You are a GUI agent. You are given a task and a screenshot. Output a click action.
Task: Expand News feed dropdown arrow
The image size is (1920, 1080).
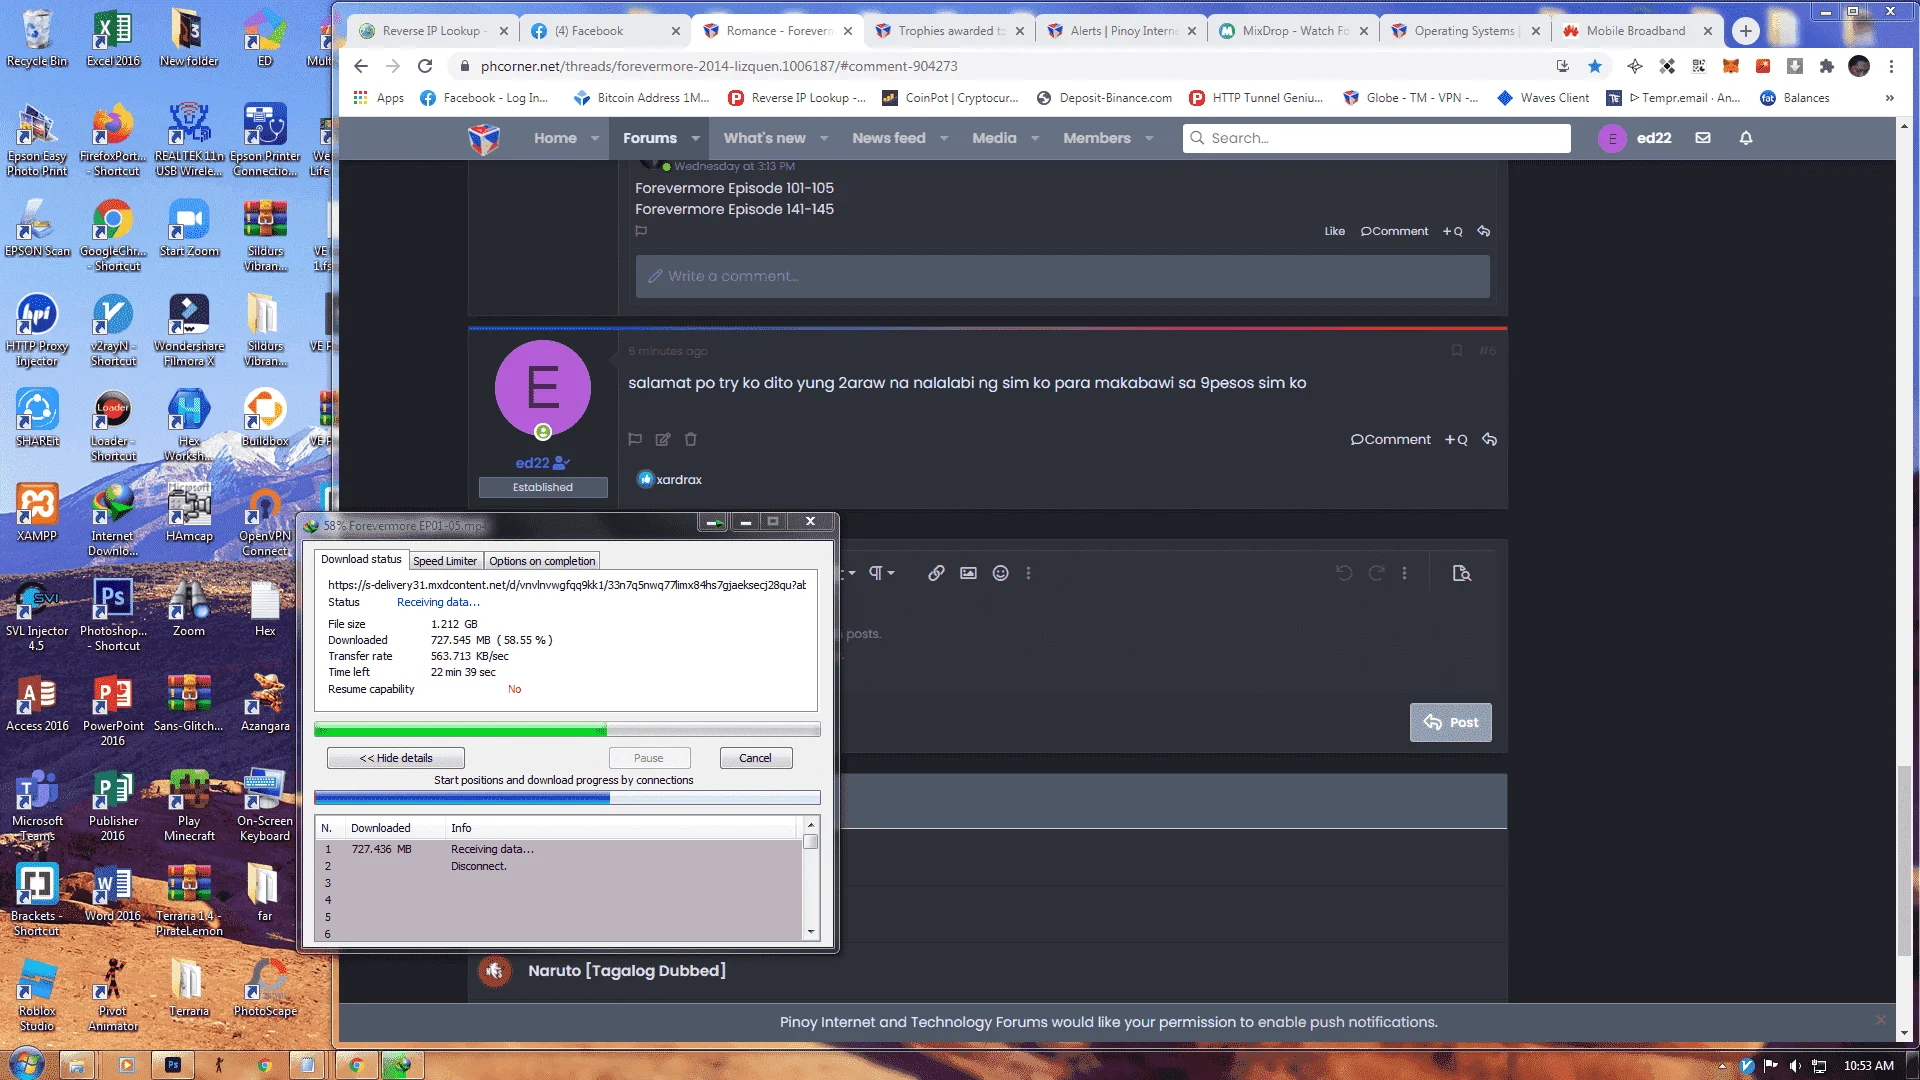(944, 138)
